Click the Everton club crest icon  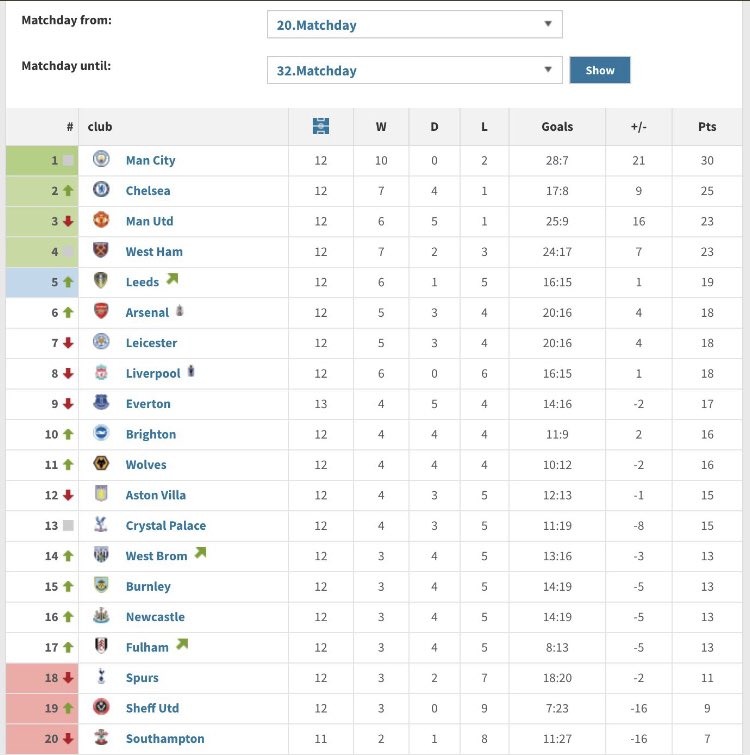click(101, 403)
